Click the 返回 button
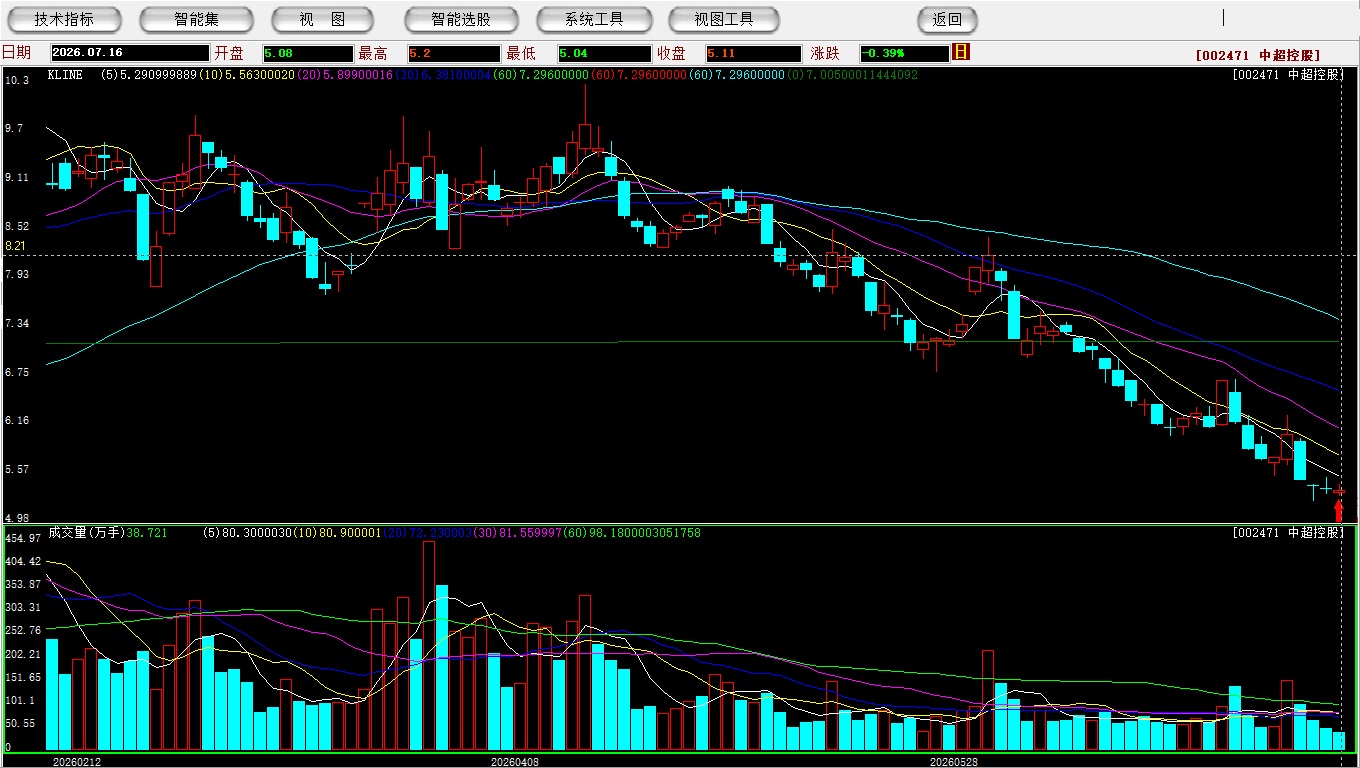The height and width of the screenshot is (768, 1360). click(x=947, y=19)
